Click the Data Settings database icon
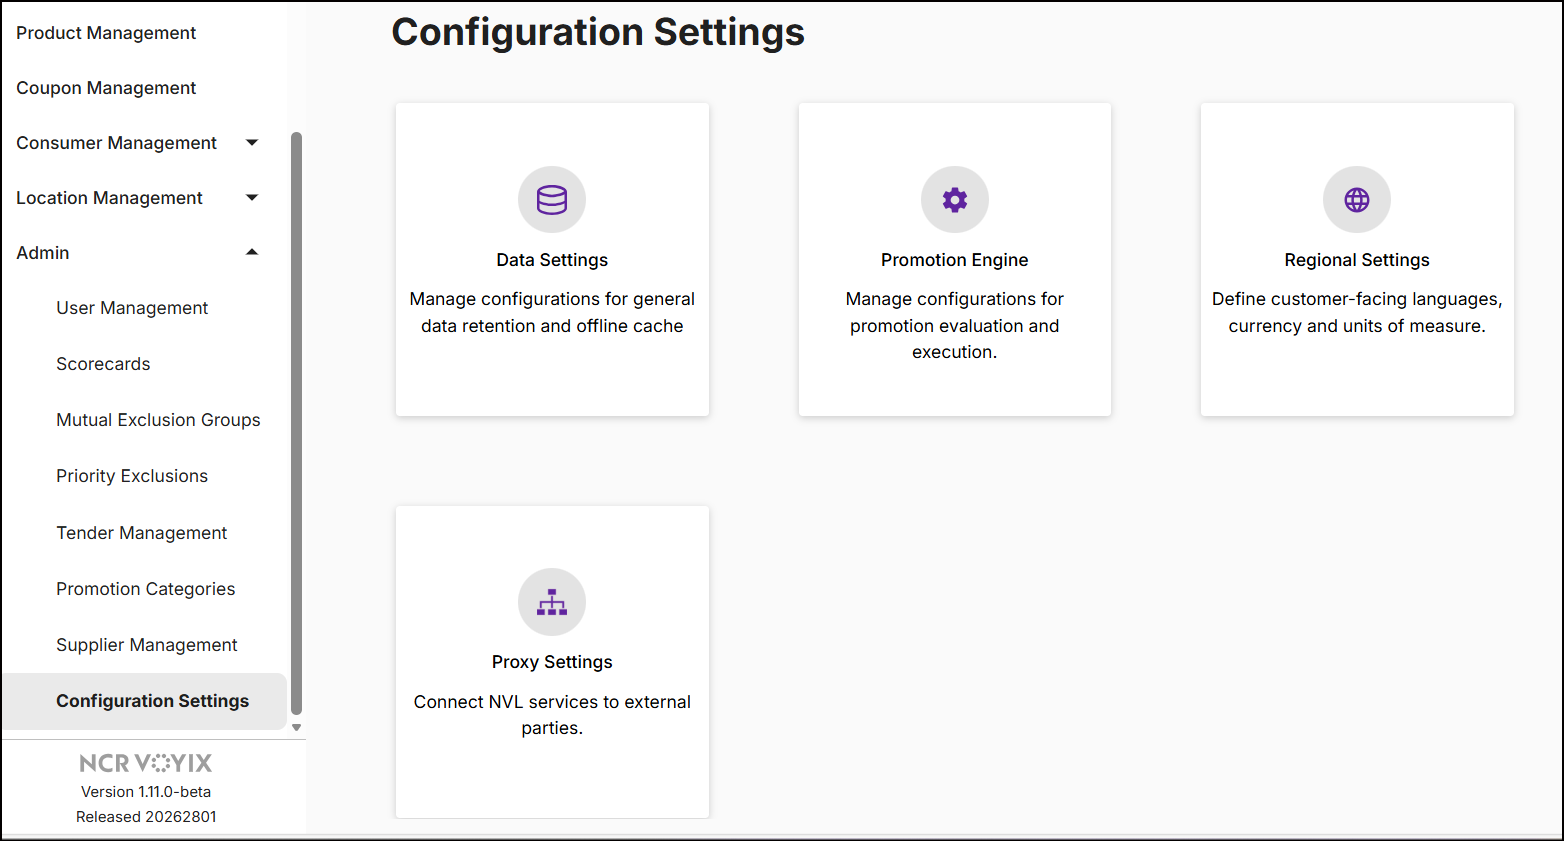This screenshot has width=1564, height=841. pyautogui.click(x=551, y=199)
